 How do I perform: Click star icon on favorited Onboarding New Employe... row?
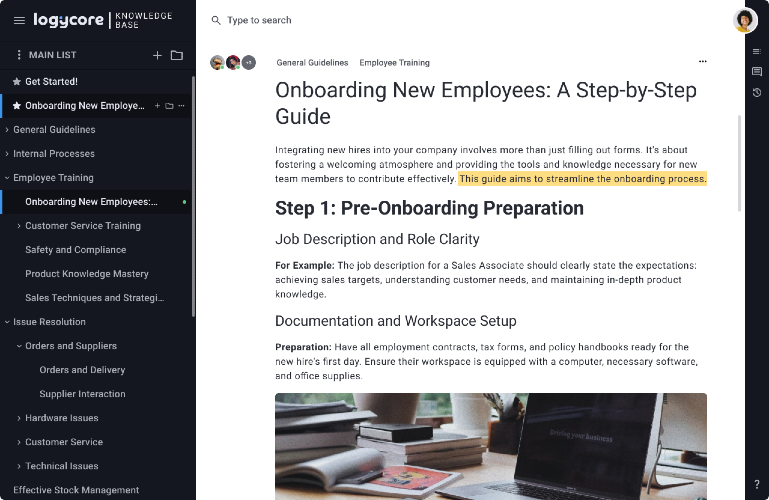(x=17, y=106)
